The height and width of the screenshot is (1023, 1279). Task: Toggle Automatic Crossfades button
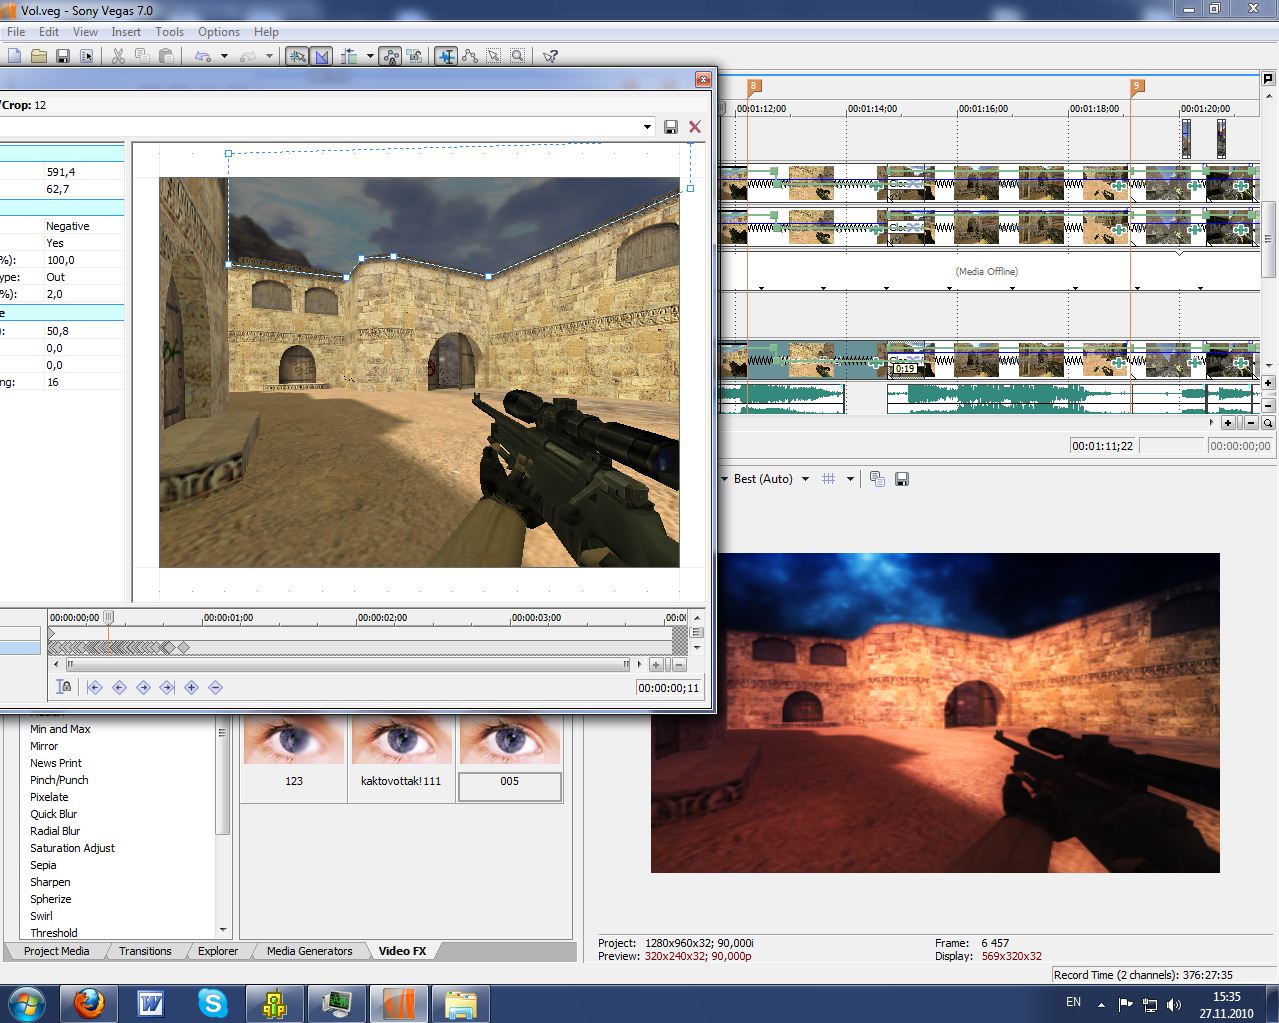(x=321, y=57)
